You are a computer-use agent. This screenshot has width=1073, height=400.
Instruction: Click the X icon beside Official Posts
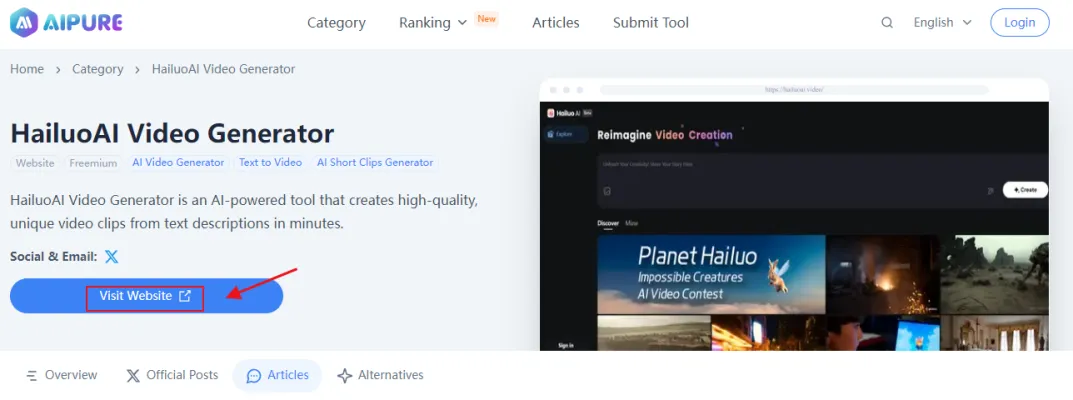(x=133, y=376)
